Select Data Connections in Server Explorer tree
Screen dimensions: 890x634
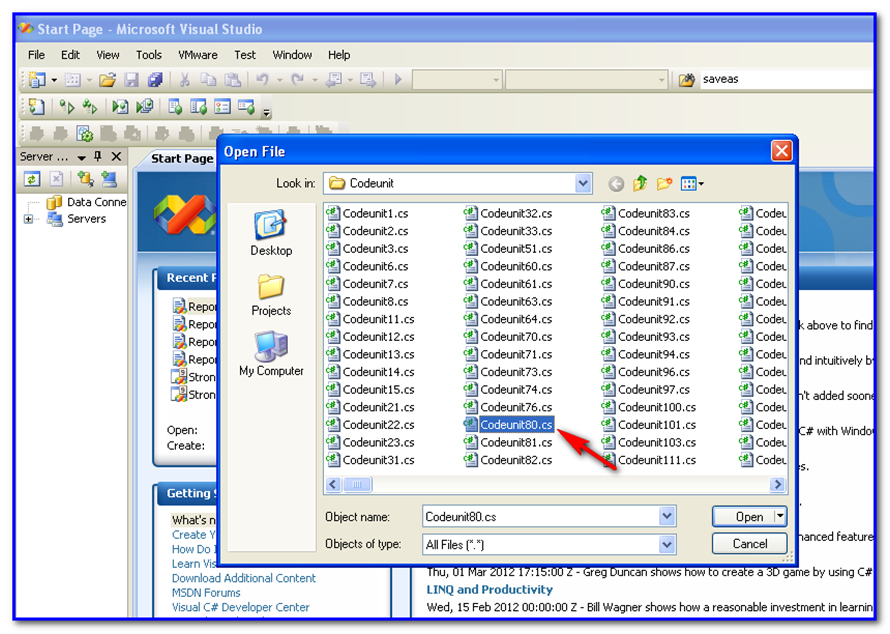[86, 202]
